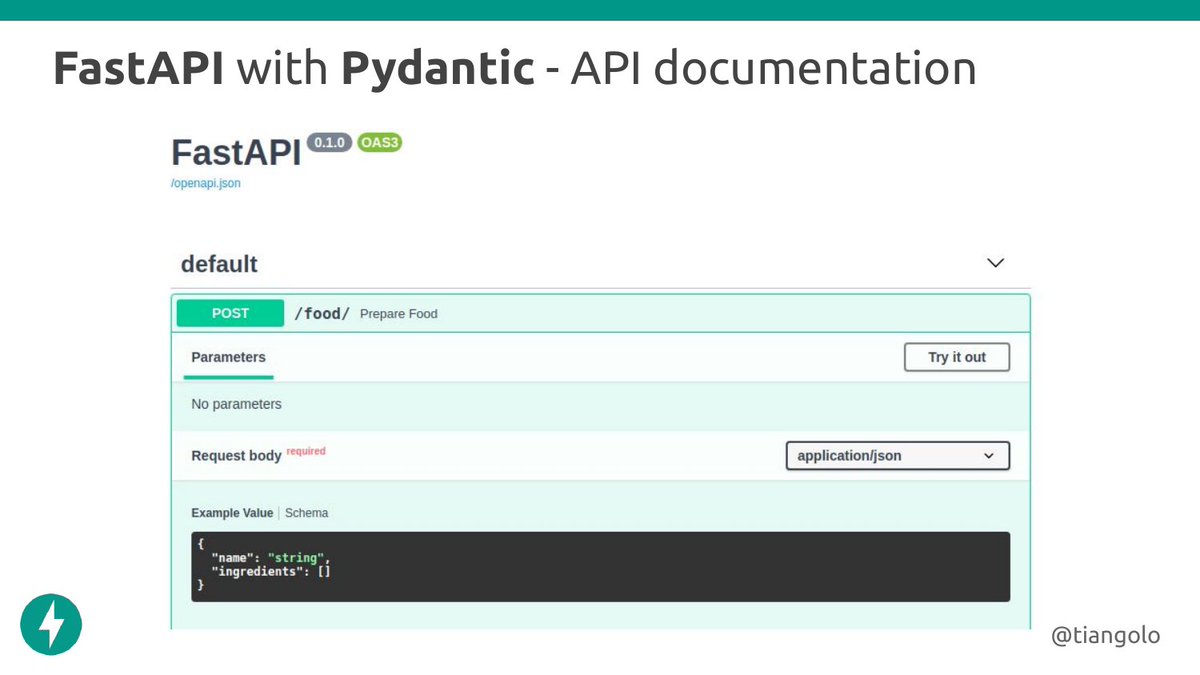
Task: Click the Try it out button
Action: (x=957, y=357)
